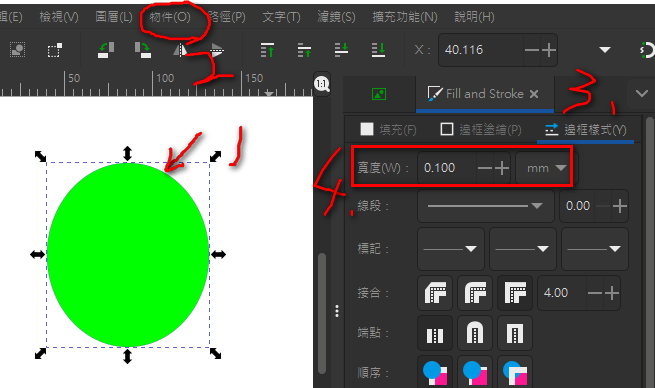655x388 pixels.
Task: Select the miter join style
Action: click(515, 293)
